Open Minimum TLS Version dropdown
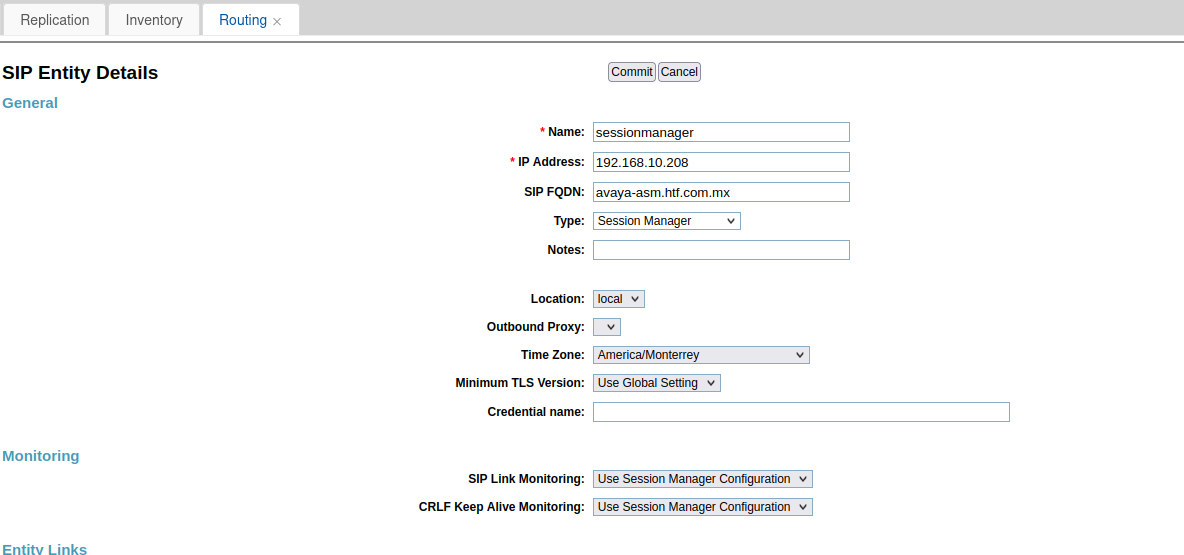This screenshot has height=555, width=1184. pyautogui.click(x=657, y=383)
